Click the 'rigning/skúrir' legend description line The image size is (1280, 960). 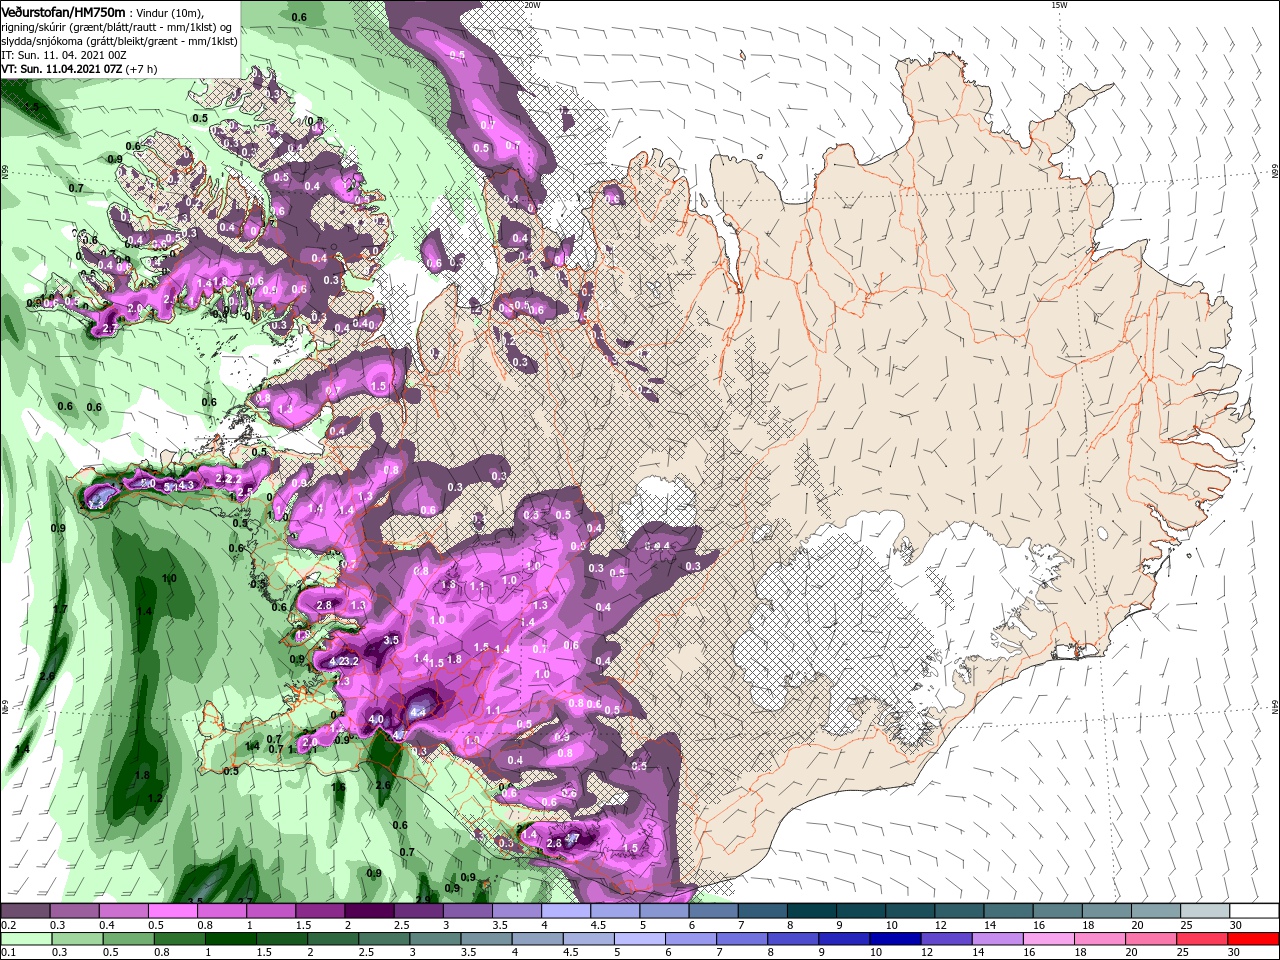(x=118, y=26)
